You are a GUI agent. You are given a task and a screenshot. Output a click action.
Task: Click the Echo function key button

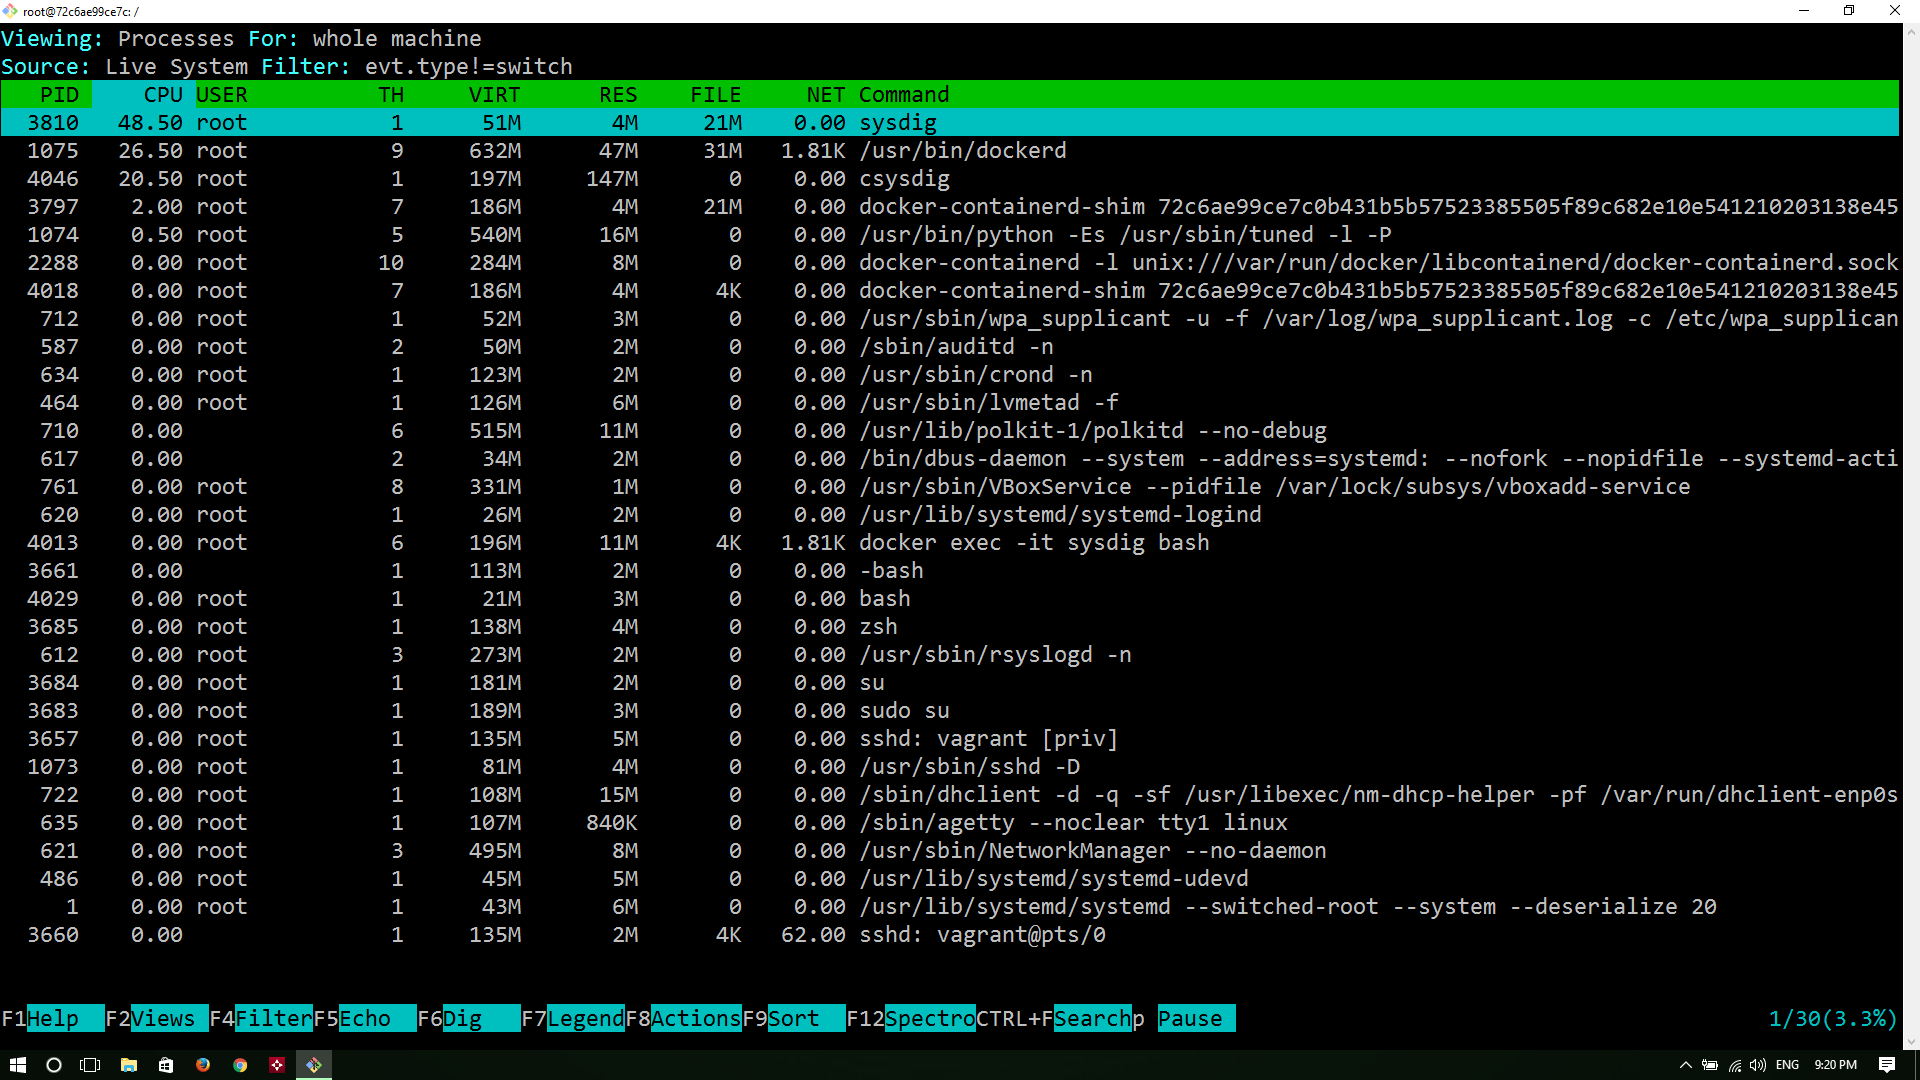pos(378,1018)
